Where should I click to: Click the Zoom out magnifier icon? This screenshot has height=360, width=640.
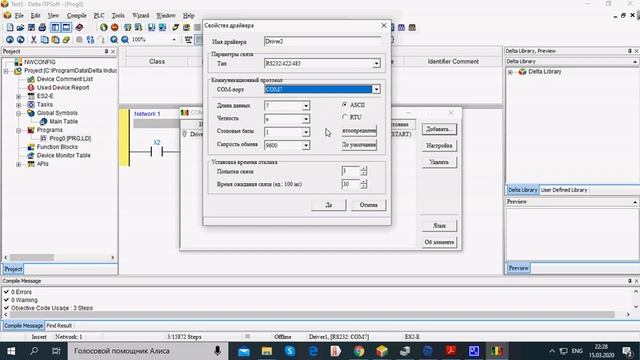(x=125, y=40)
